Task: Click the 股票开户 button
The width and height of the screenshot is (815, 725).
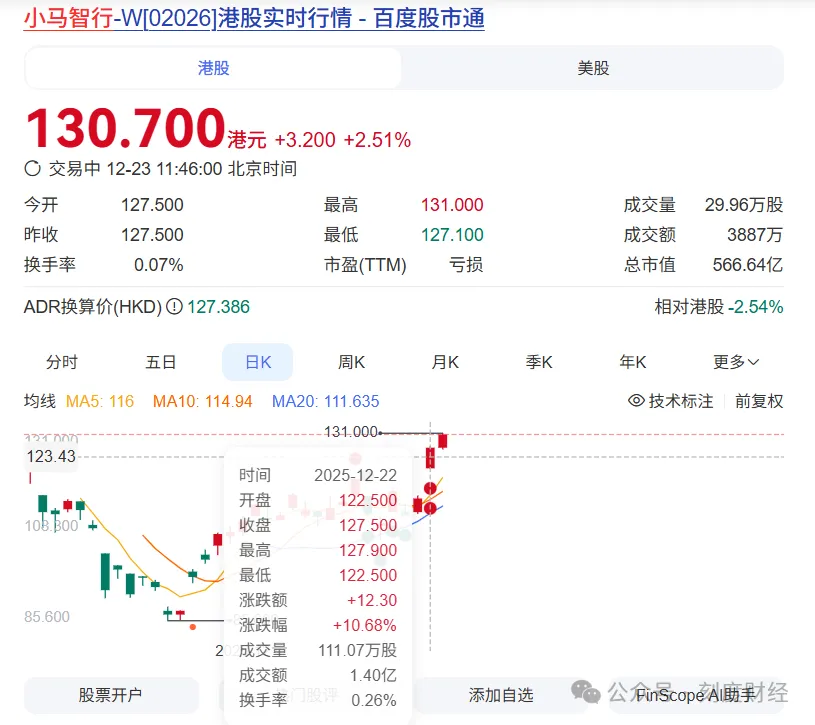Action: [x=110, y=695]
